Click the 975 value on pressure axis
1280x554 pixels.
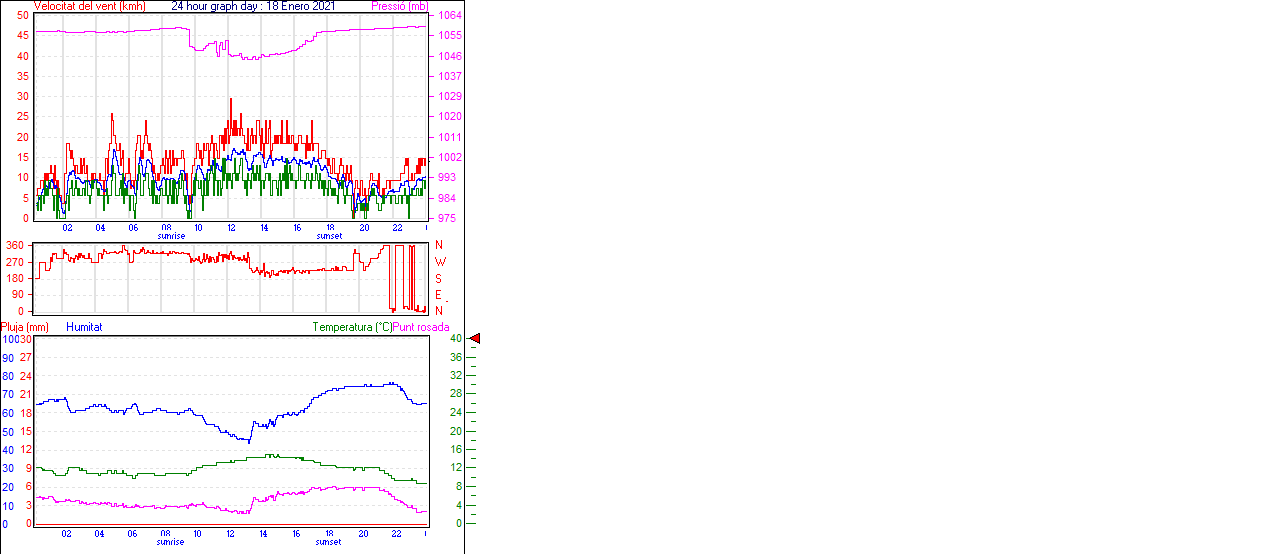tap(446, 218)
